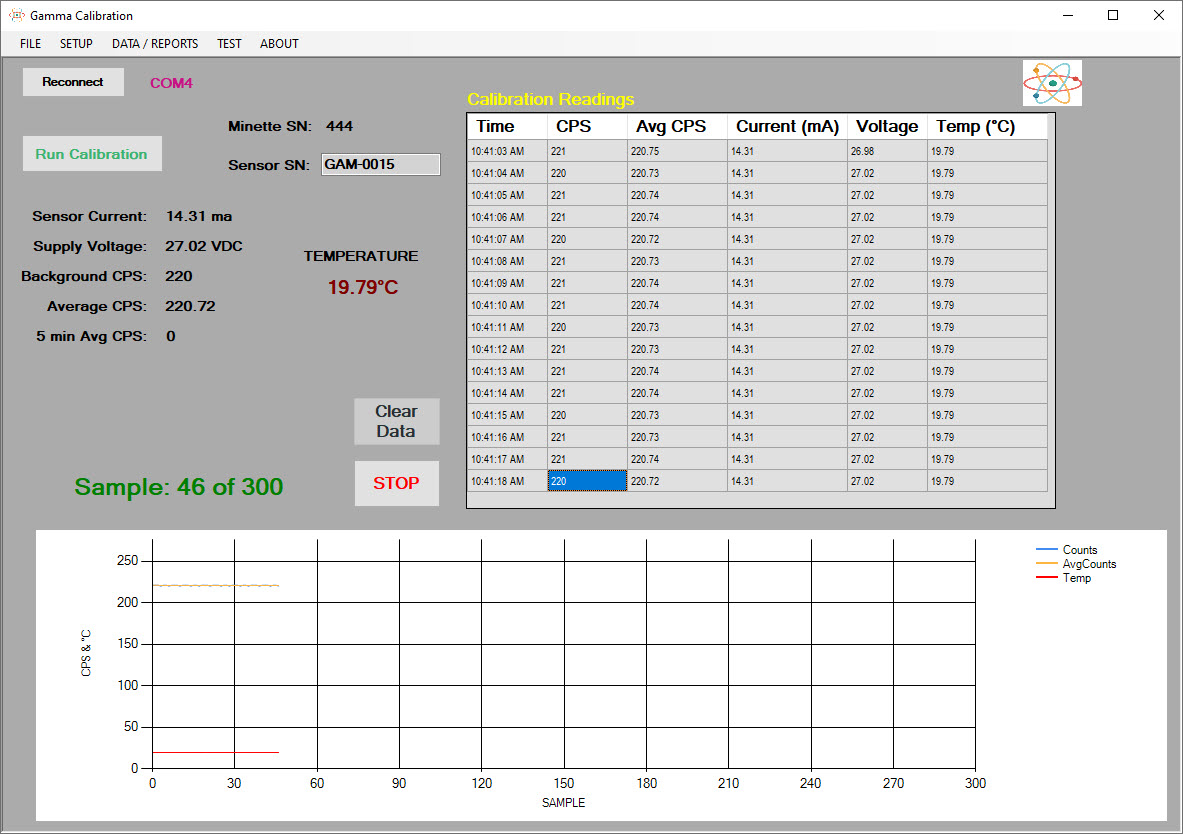Click the blue Counts legend line
Viewport: 1183px width, 834px height.
point(1047,549)
